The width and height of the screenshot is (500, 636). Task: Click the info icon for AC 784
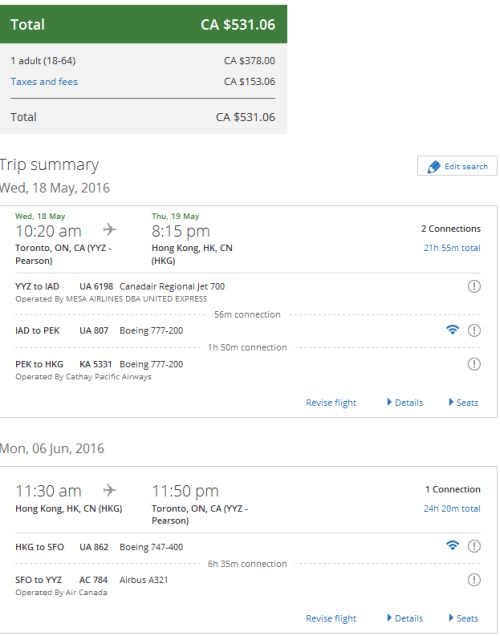[474, 580]
